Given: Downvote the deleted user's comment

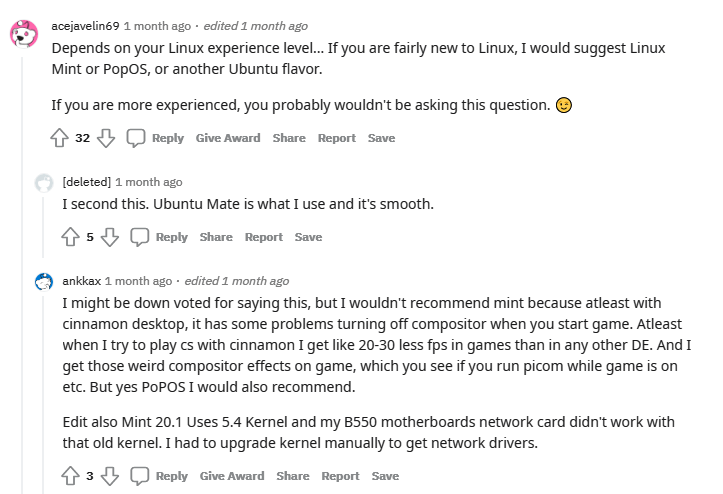Looking at the screenshot, I should pos(110,237).
